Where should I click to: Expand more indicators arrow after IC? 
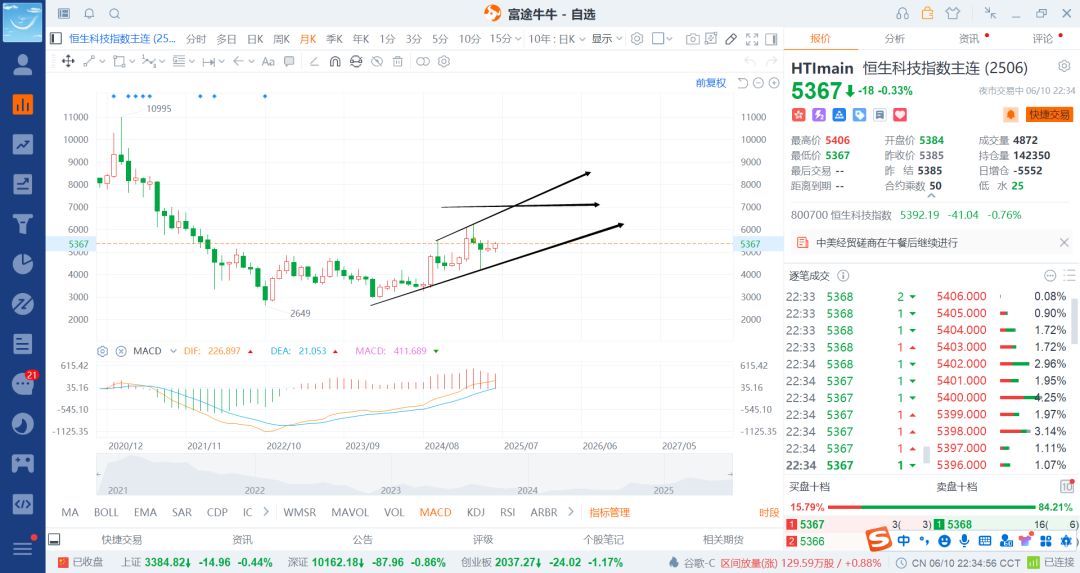266,512
